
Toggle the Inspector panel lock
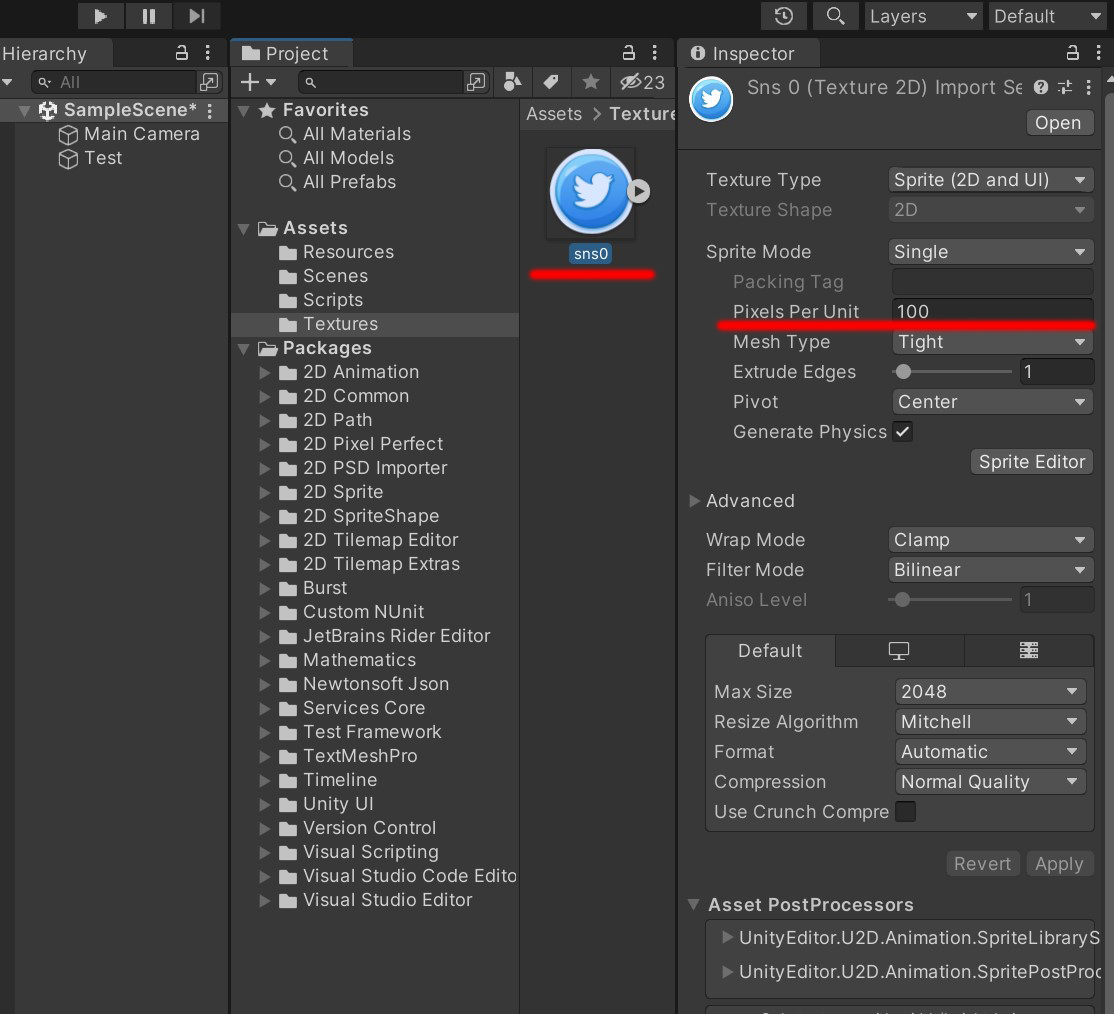pyautogui.click(x=1073, y=53)
